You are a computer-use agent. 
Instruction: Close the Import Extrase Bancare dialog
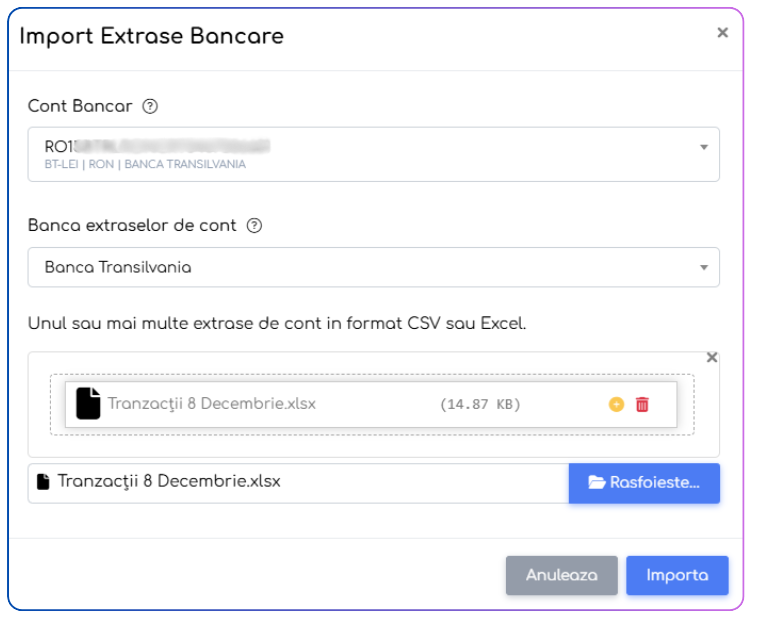(722, 33)
